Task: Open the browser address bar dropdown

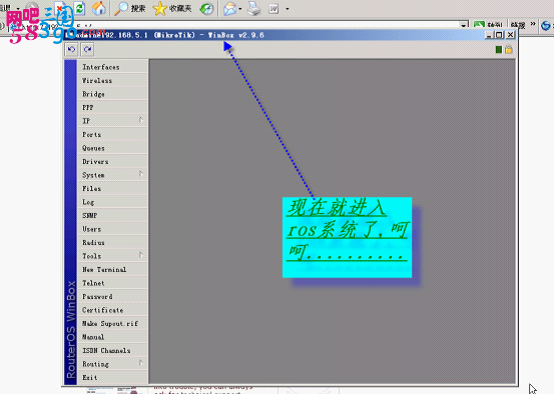Action: tap(464, 25)
